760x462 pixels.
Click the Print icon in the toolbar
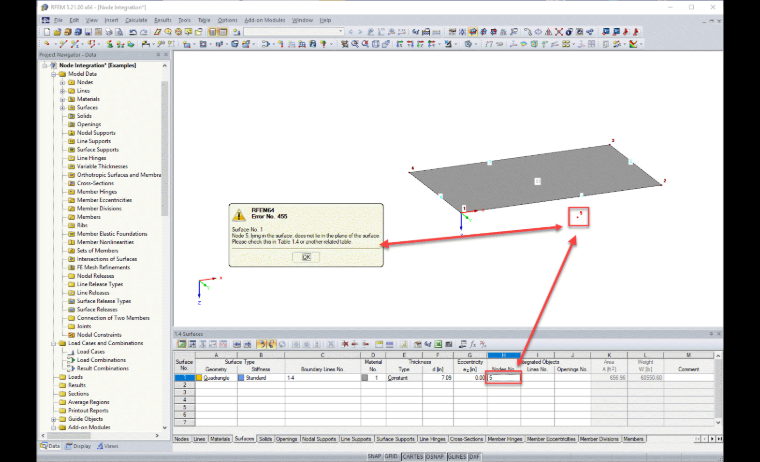(x=109, y=32)
